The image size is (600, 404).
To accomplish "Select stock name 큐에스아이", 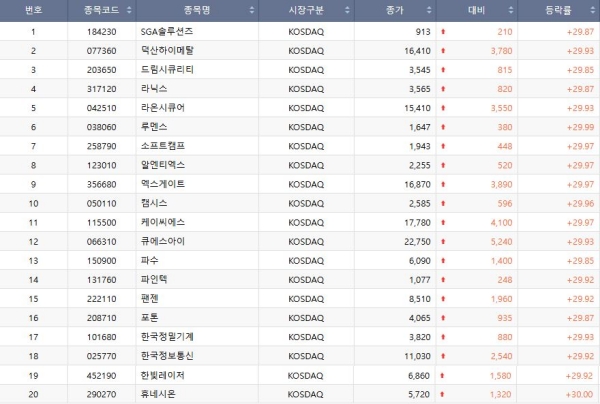I will tap(163, 242).
